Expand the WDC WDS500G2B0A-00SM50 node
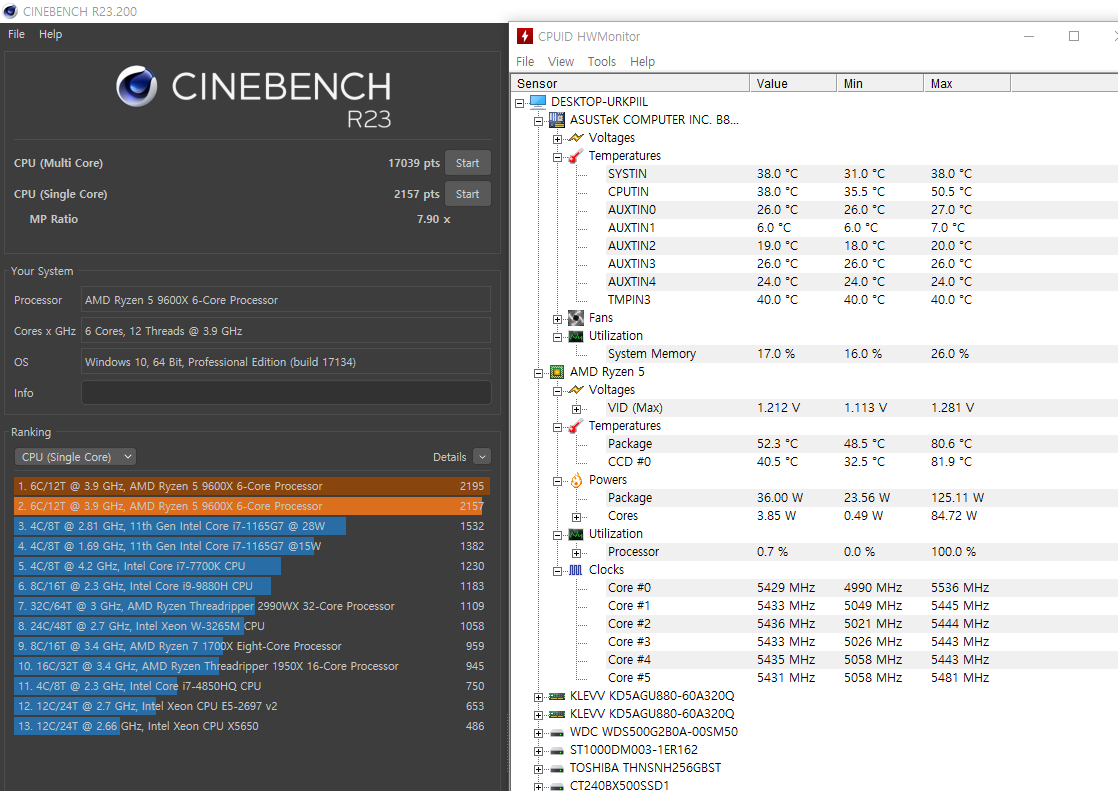This screenshot has width=1118, height=791. (x=538, y=733)
